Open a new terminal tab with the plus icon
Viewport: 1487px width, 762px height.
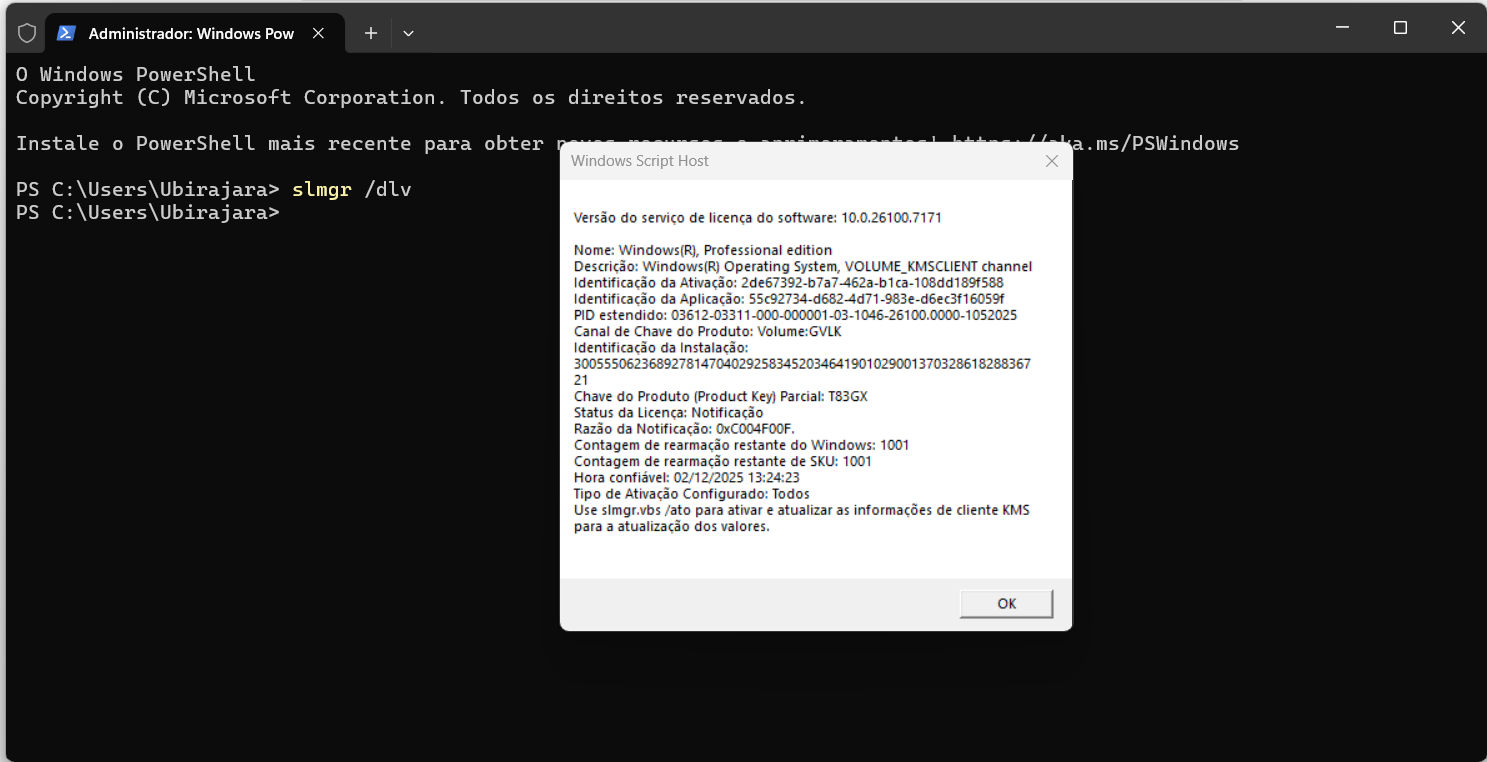coord(371,33)
